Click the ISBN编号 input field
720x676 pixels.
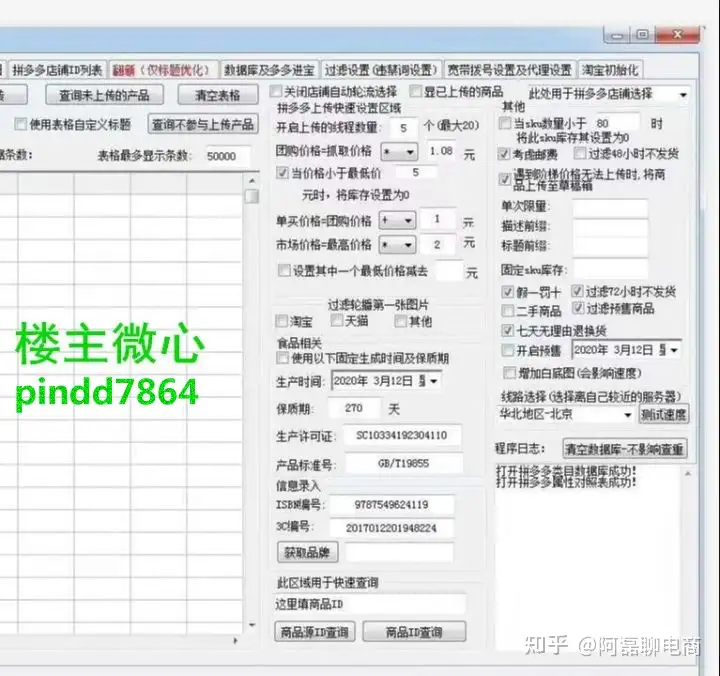(391, 505)
